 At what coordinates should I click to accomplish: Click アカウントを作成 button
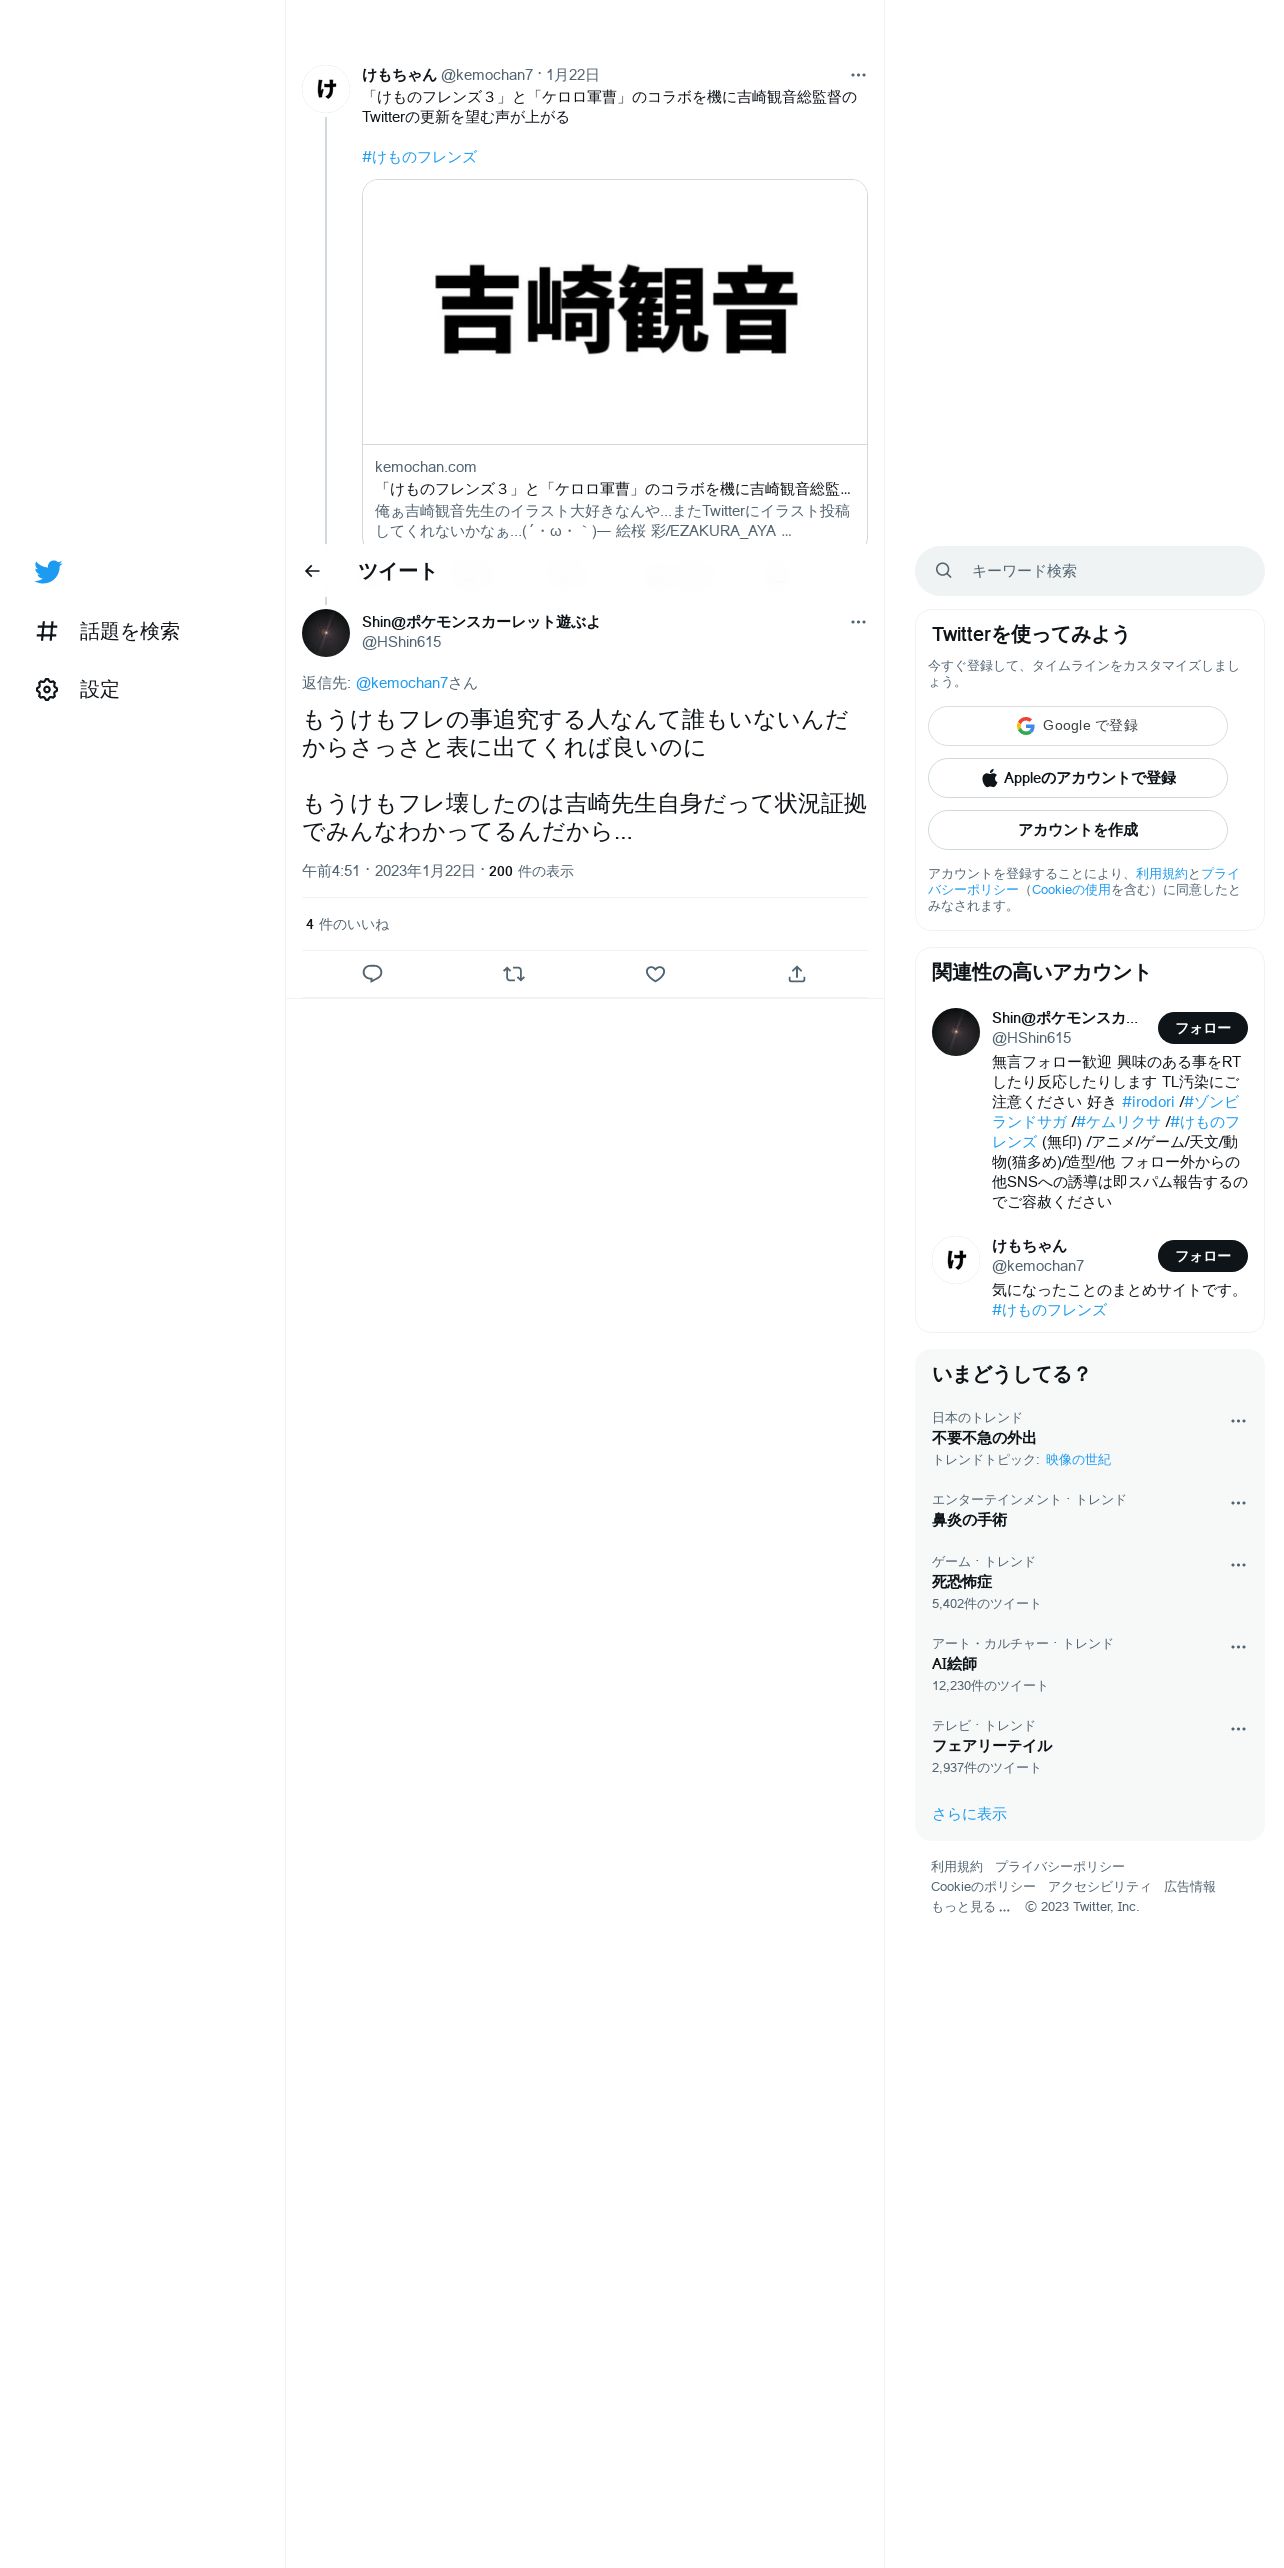click(x=1078, y=830)
